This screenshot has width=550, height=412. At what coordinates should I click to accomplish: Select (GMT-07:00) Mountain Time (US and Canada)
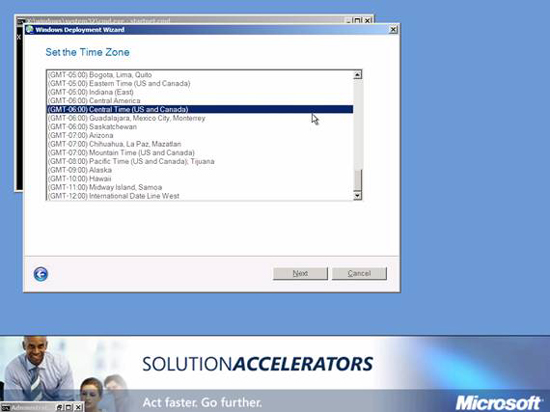pyautogui.click(x=200, y=153)
